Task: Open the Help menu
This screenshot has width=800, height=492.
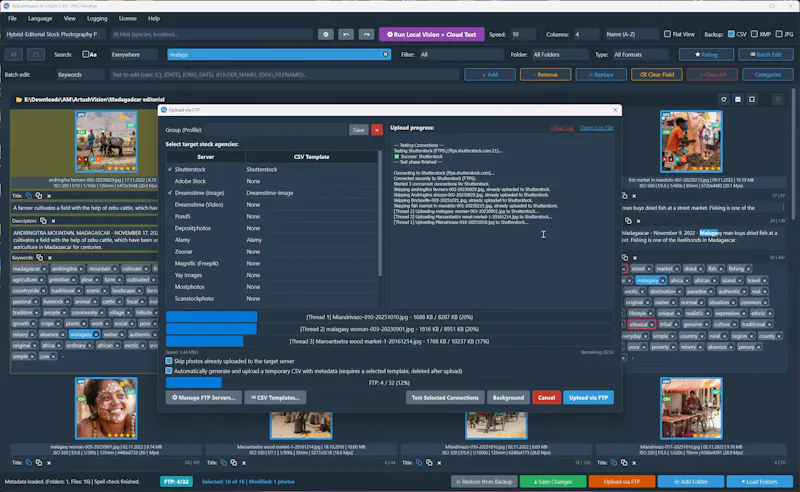Action: pyautogui.click(x=154, y=18)
